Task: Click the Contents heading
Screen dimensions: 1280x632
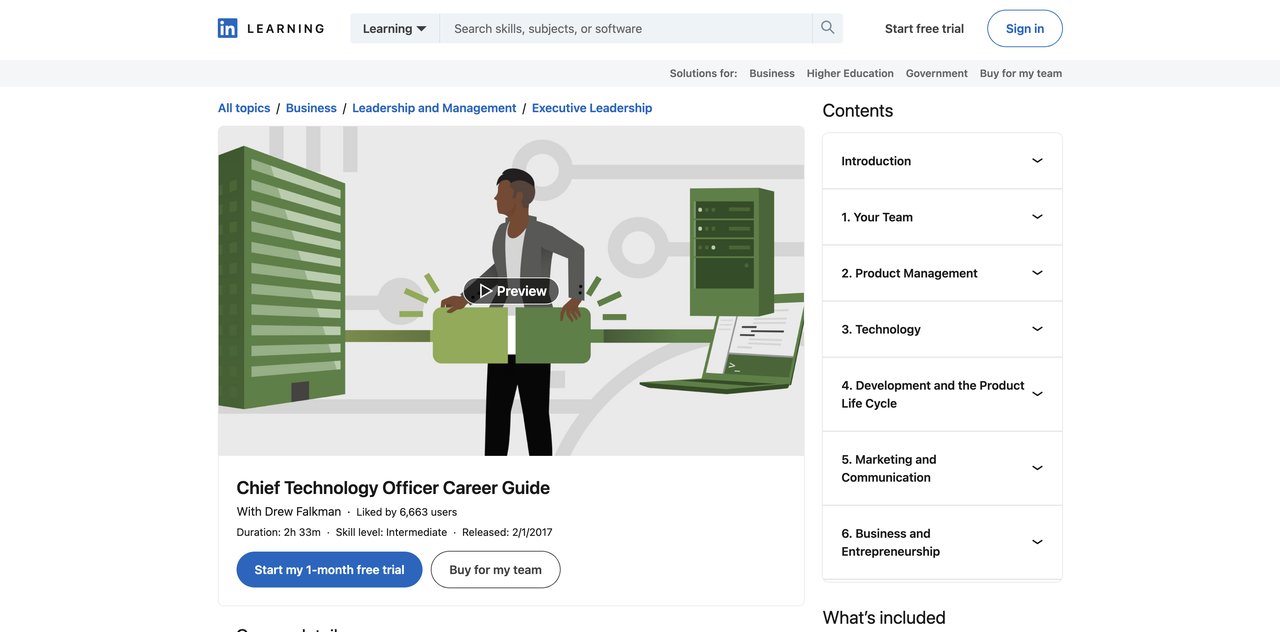Action: tap(858, 111)
